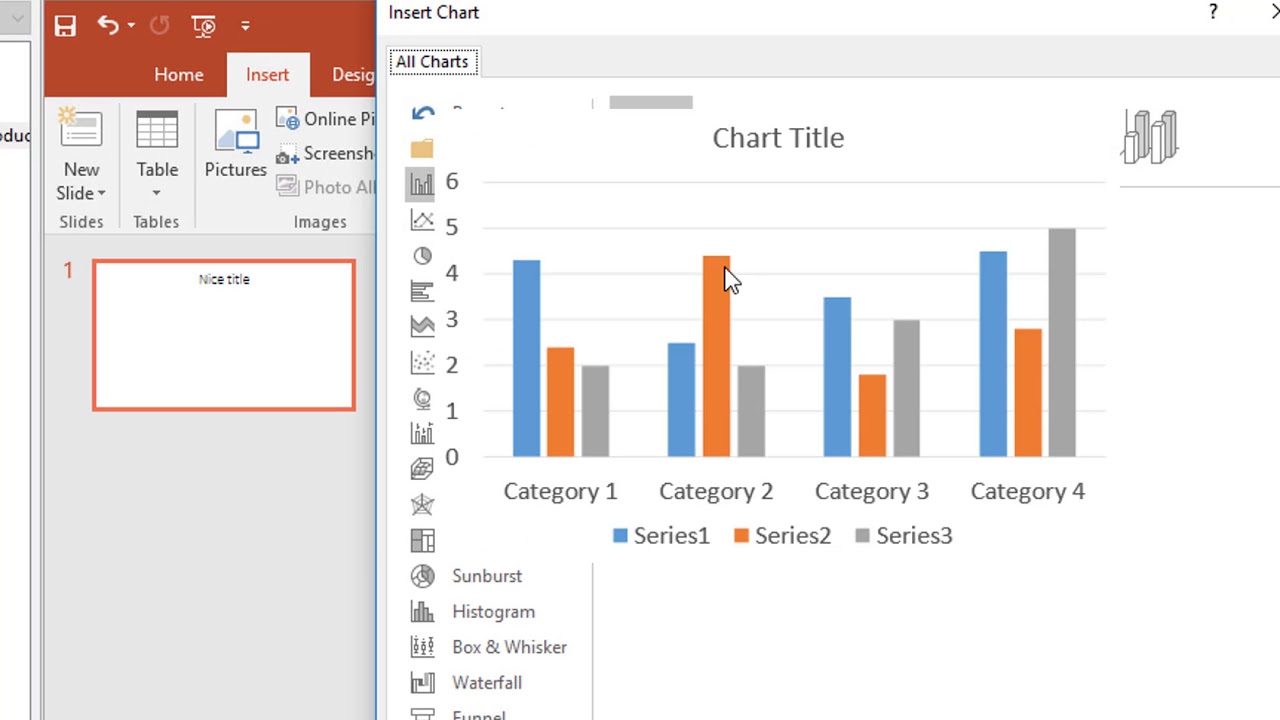1280x720 pixels.
Task: Click the Screenshot button in the Images group
Action: pos(326,154)
